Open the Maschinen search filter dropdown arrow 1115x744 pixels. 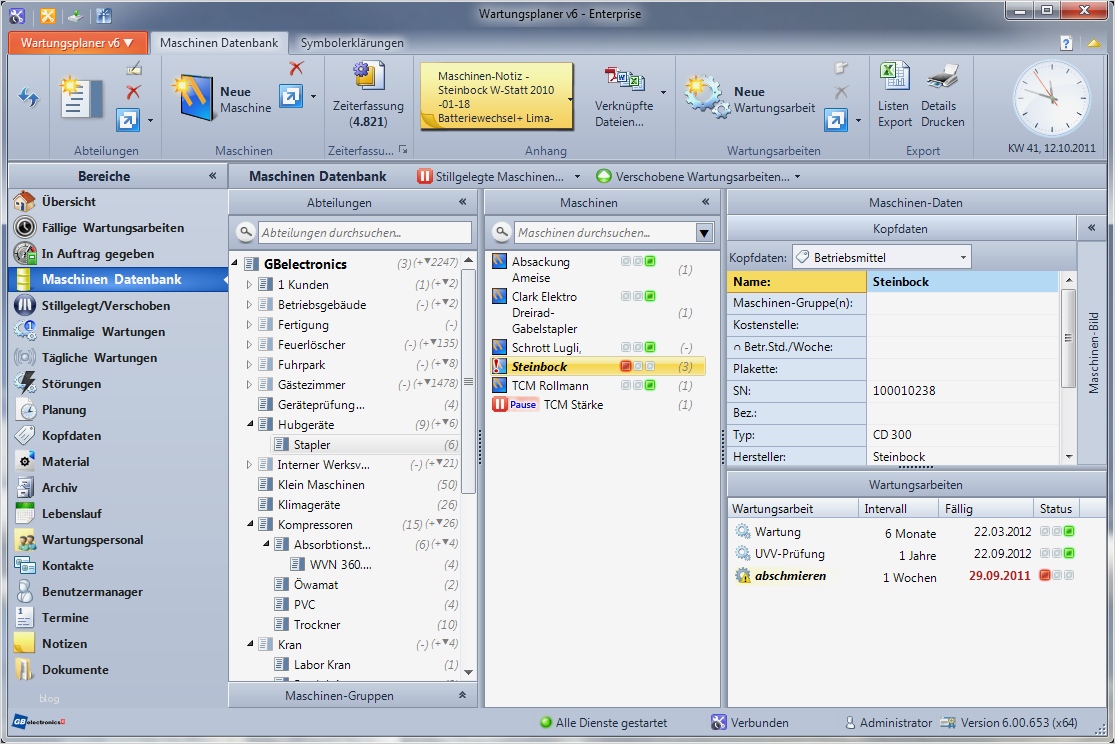(704, 233)
